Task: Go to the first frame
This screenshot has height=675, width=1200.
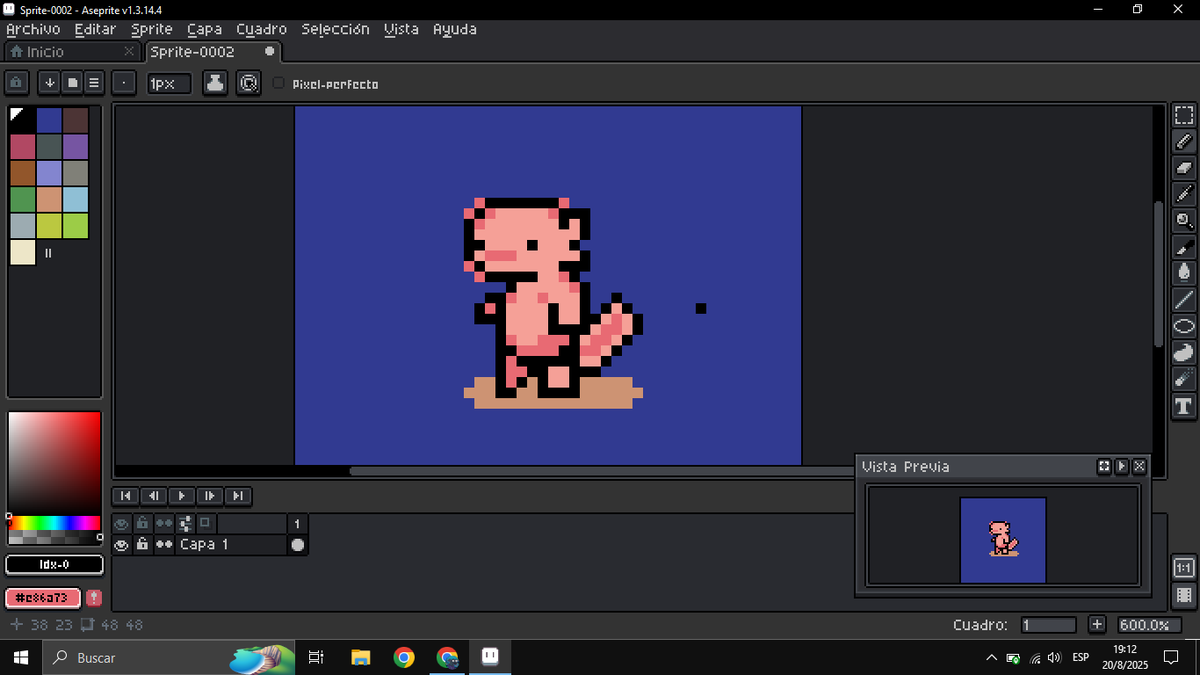Action: pos(125,495)
